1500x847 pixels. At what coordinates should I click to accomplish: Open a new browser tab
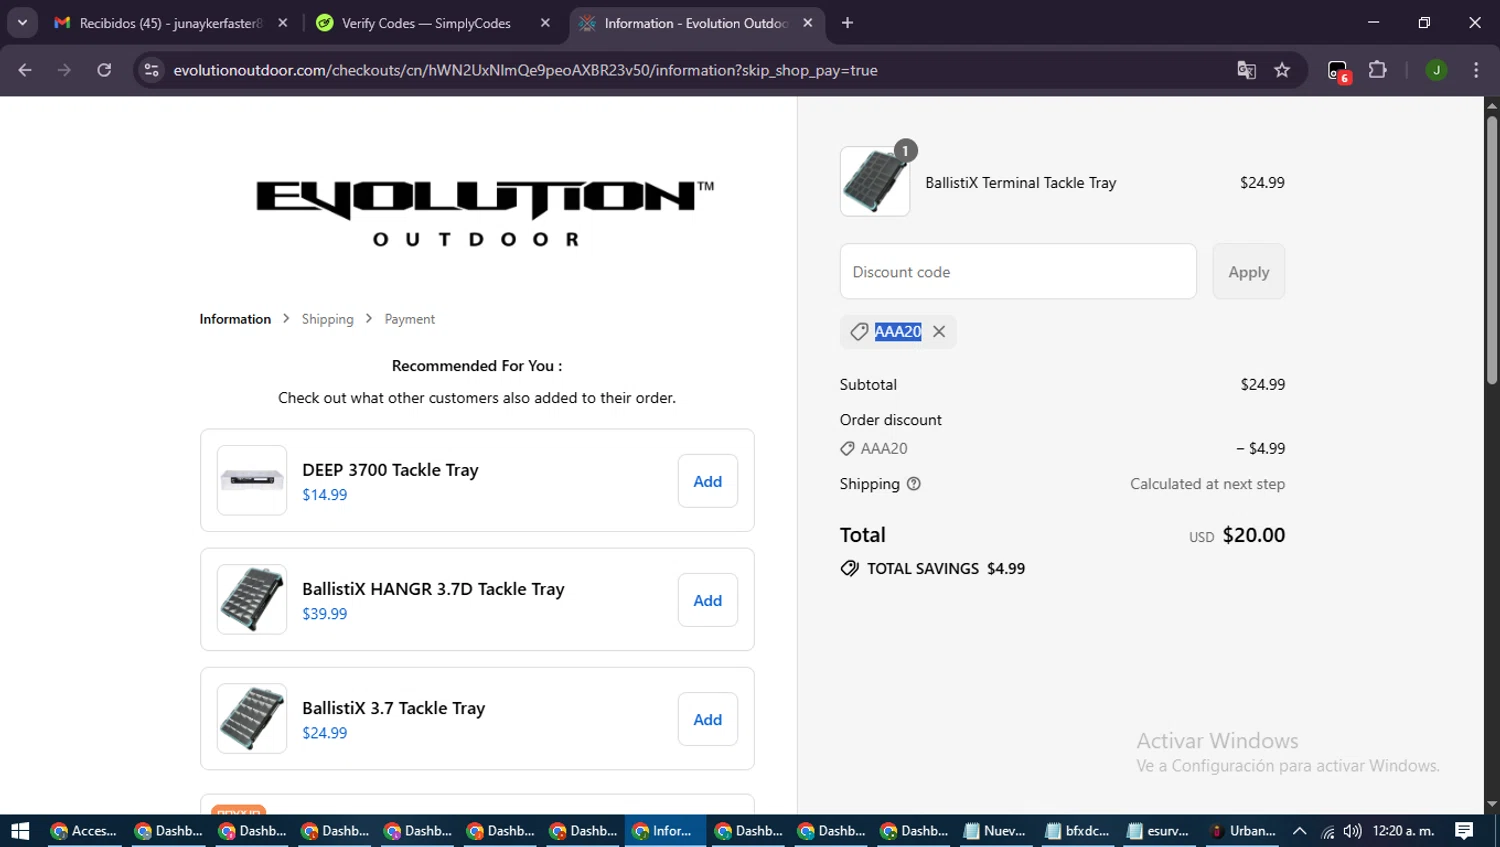coord(848,23)
